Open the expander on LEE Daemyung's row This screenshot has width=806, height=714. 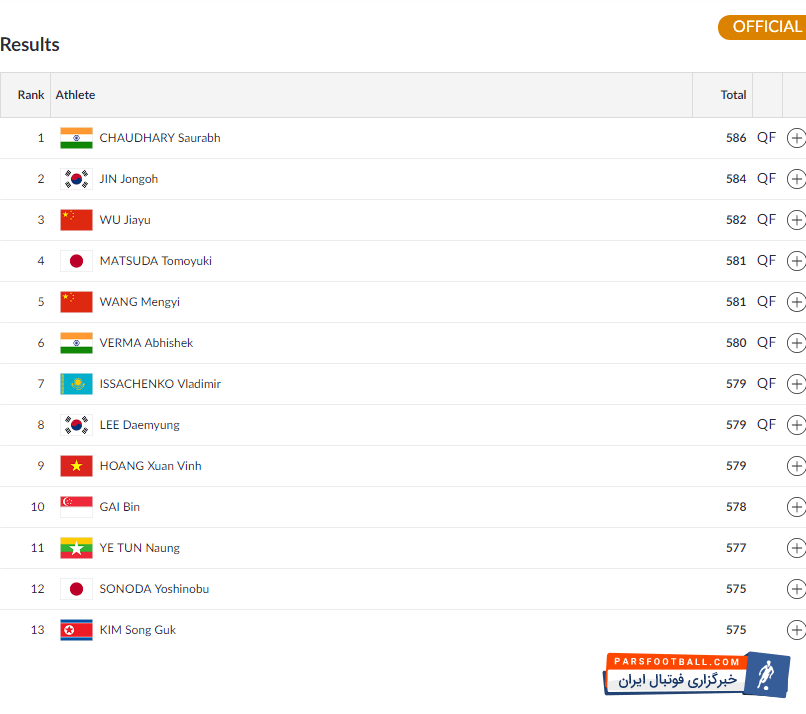(796, 425)
